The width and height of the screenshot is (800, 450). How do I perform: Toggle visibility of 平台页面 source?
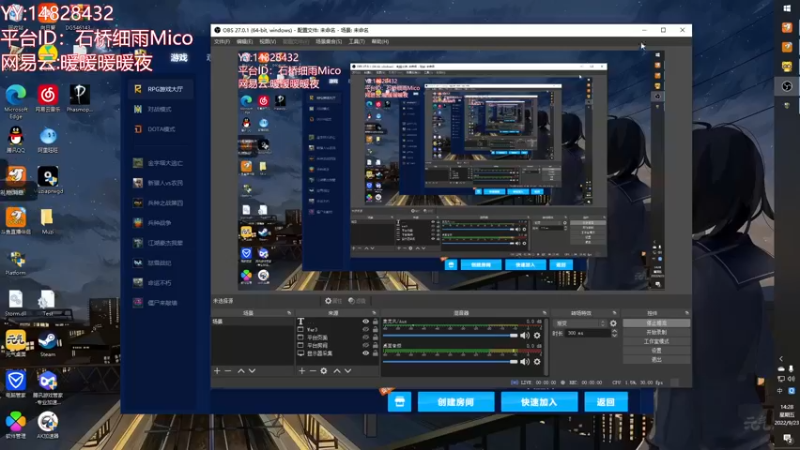[365, 337]
